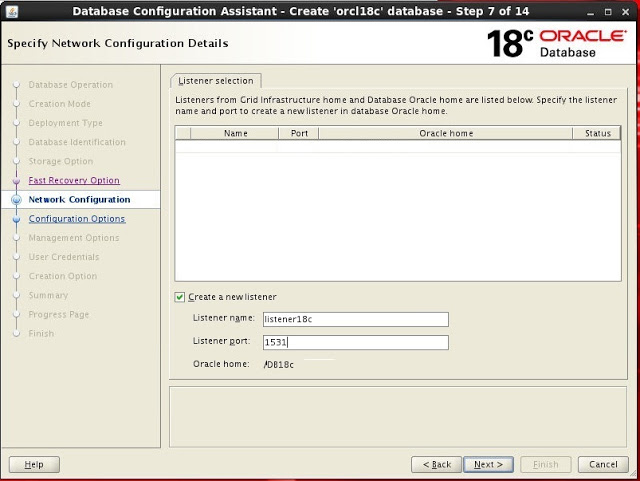Go to the Fast Recovery Option step

[x=74, y=181]
